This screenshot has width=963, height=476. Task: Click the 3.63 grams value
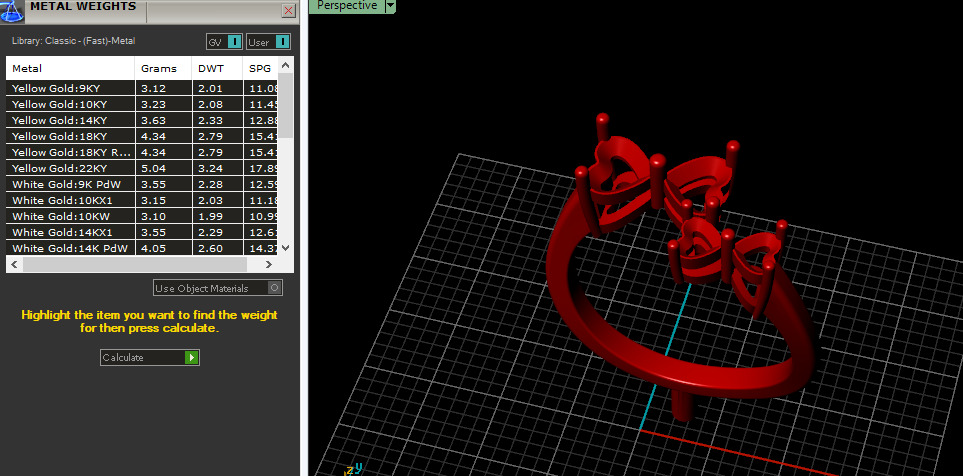point(154,120)
